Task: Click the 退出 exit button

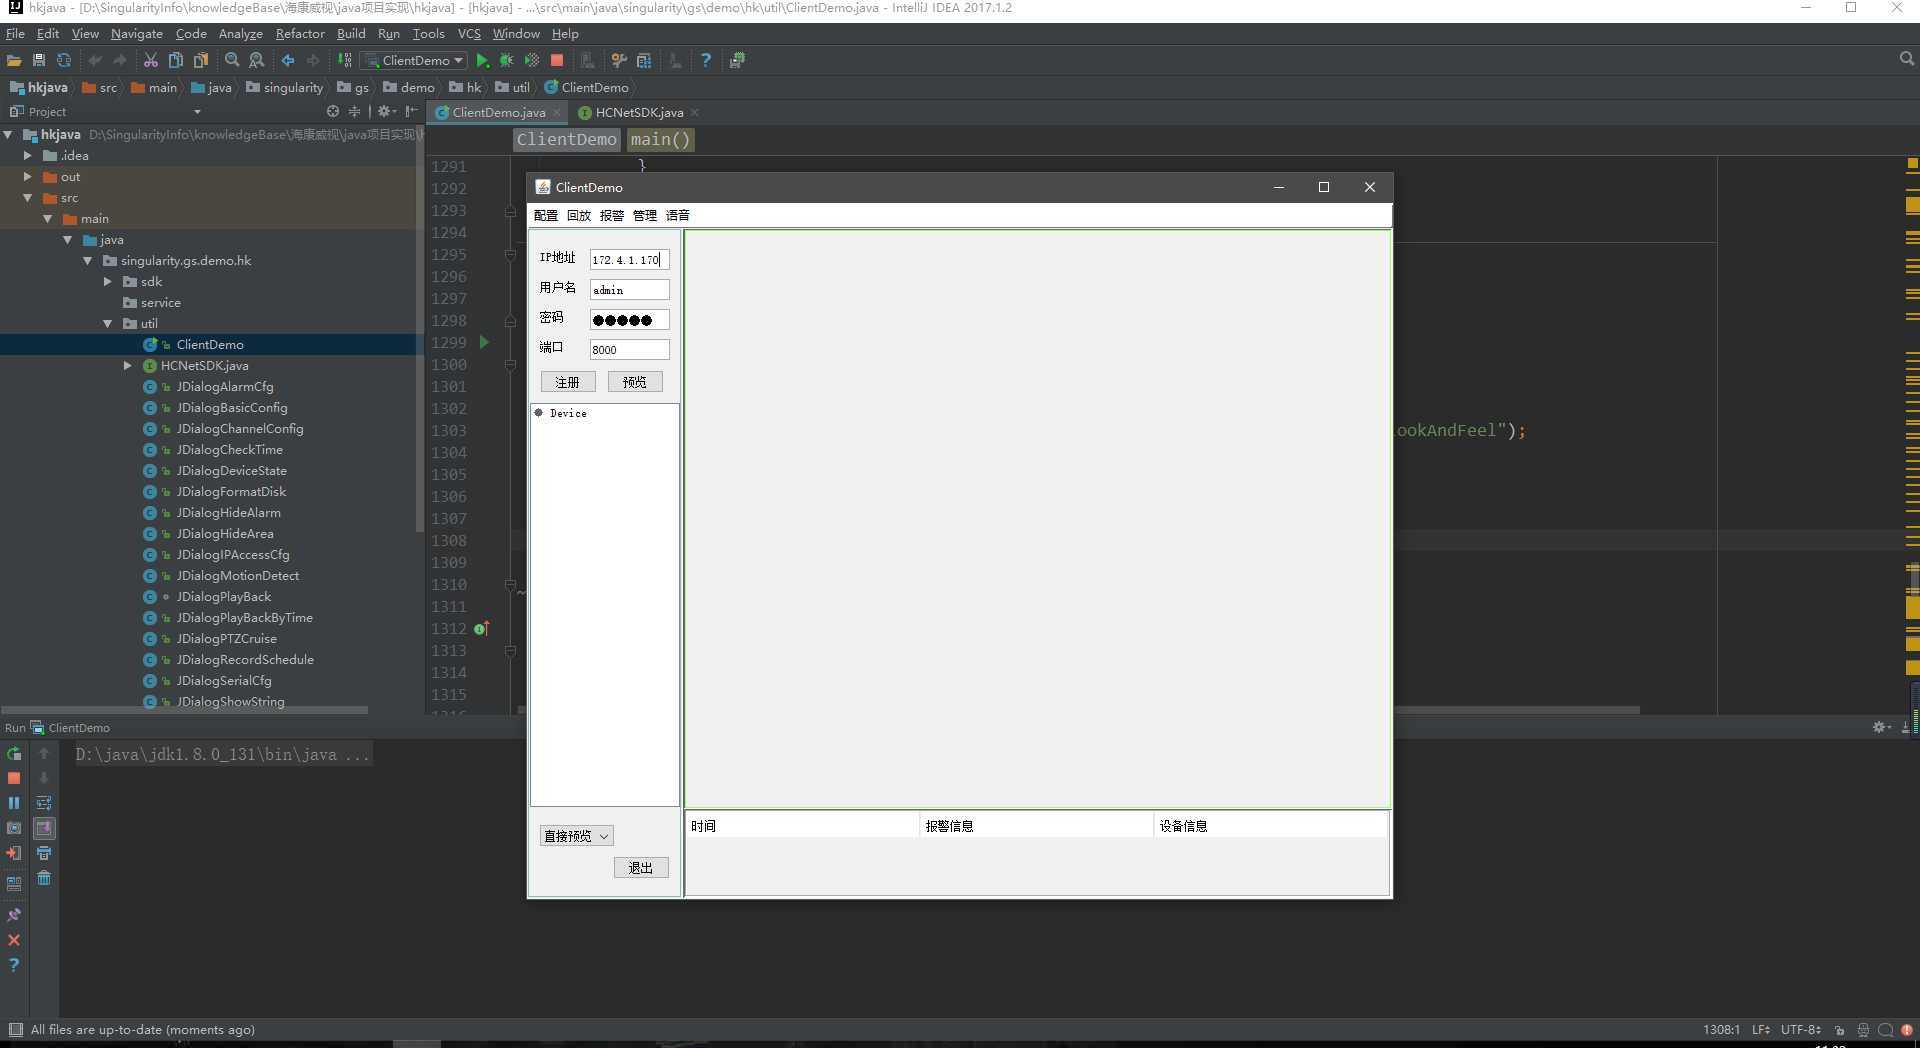Action: coord(640,868)
